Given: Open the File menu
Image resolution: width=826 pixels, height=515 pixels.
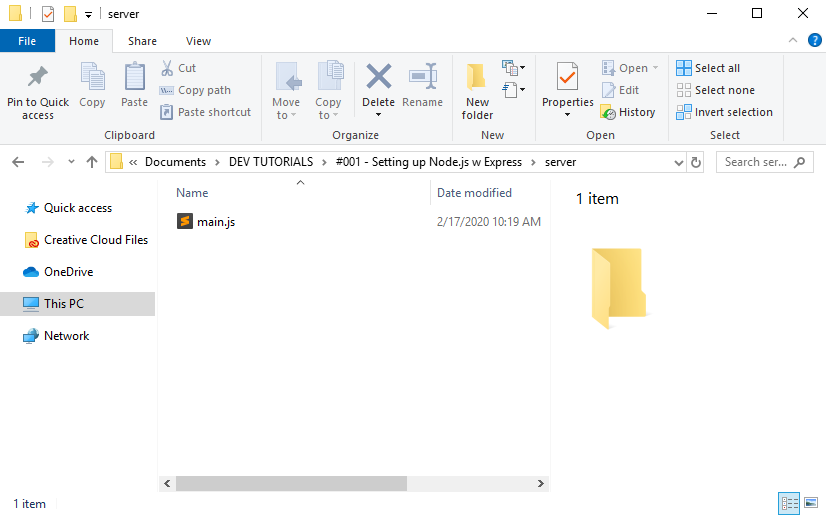Looking at the screenshot, I should pos(27,41).
